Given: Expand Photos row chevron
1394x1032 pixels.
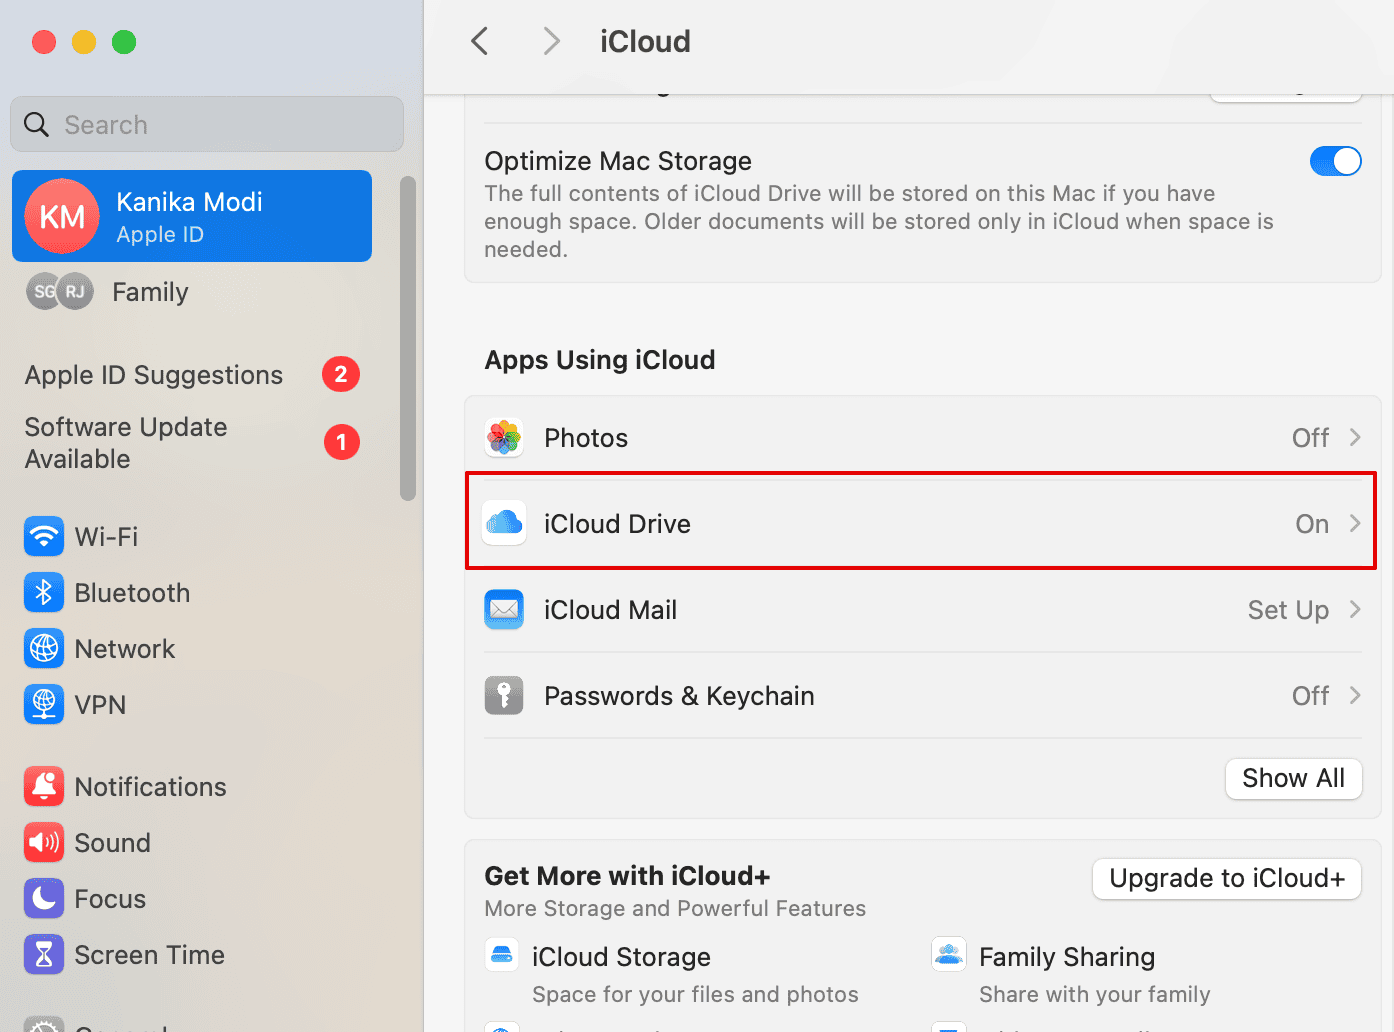Looking at the screenshot, I should (x=1355, y=438).
